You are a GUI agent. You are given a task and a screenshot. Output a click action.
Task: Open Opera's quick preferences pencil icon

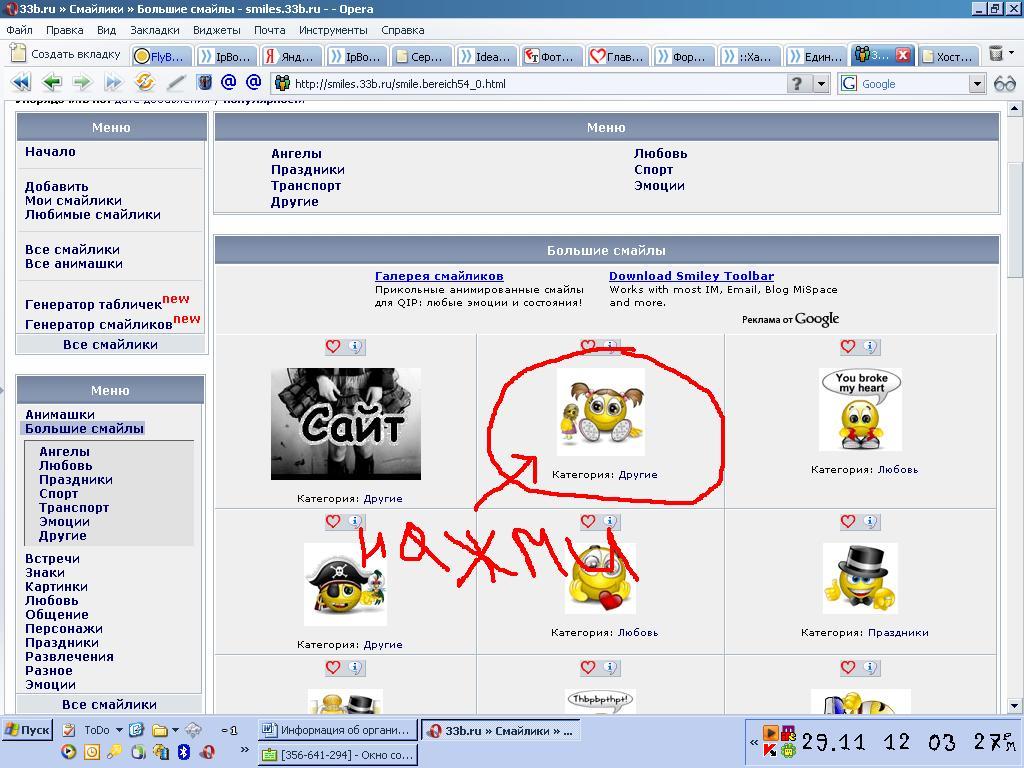click(175, 84)
